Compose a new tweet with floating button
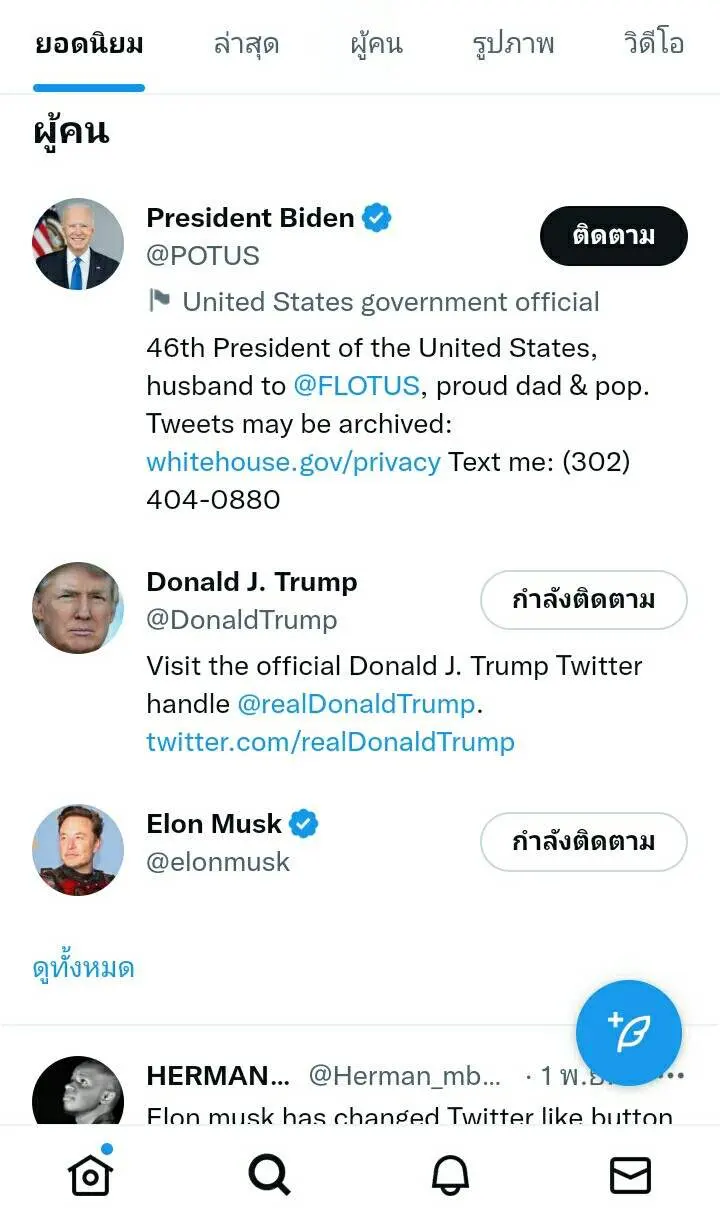720x1224 pixels. pos(629,1033)
